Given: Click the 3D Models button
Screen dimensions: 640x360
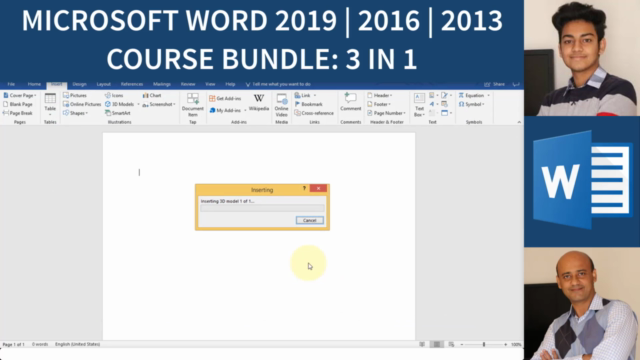Looking at the screenshot, I should tap(119, 104).
